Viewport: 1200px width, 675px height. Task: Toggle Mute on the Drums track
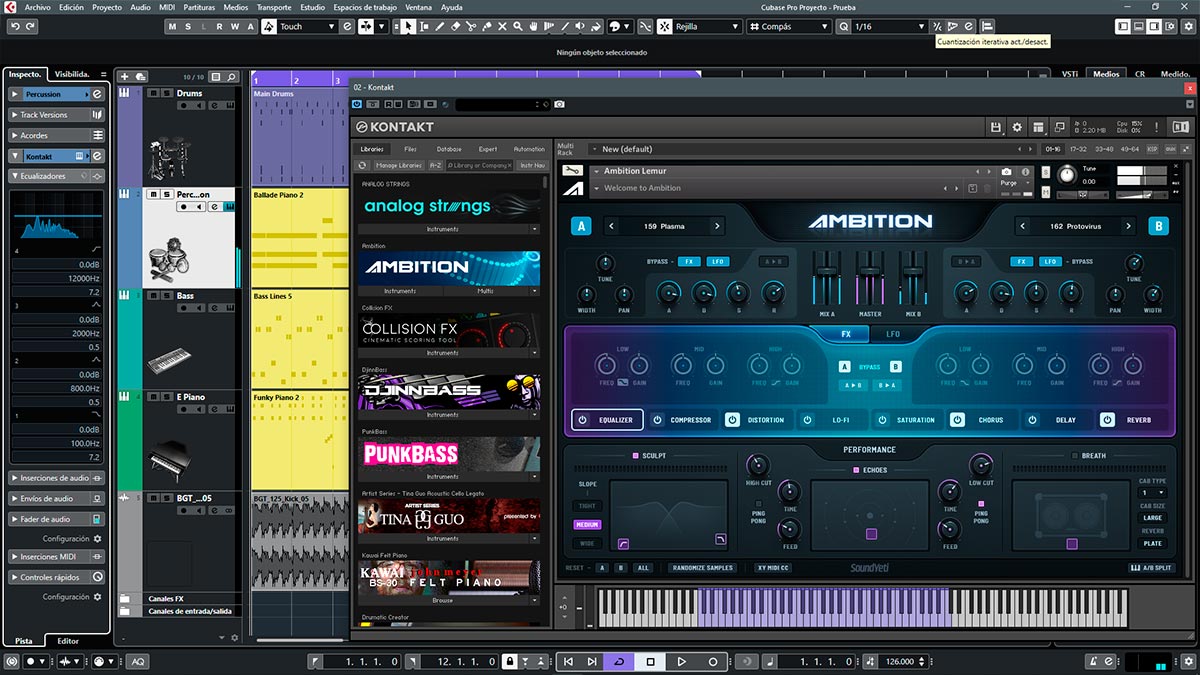(x=154, y=93)
